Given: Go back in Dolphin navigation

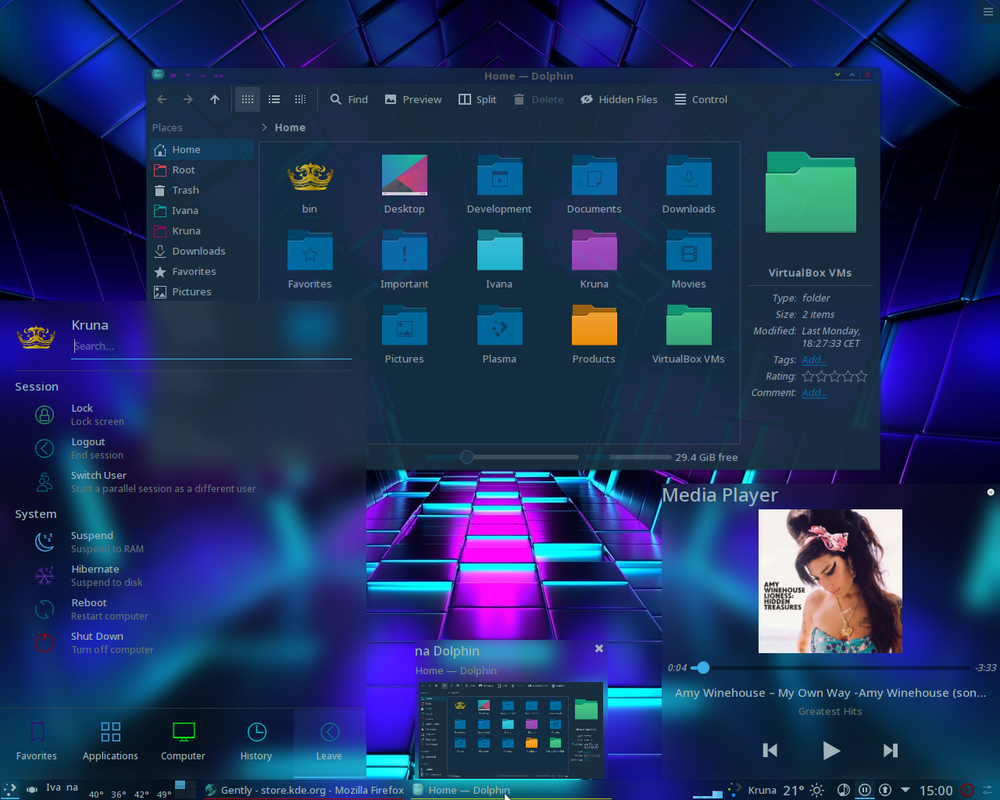Looking at the screenshot, I should pyautogui.click(x=162, y=100).
